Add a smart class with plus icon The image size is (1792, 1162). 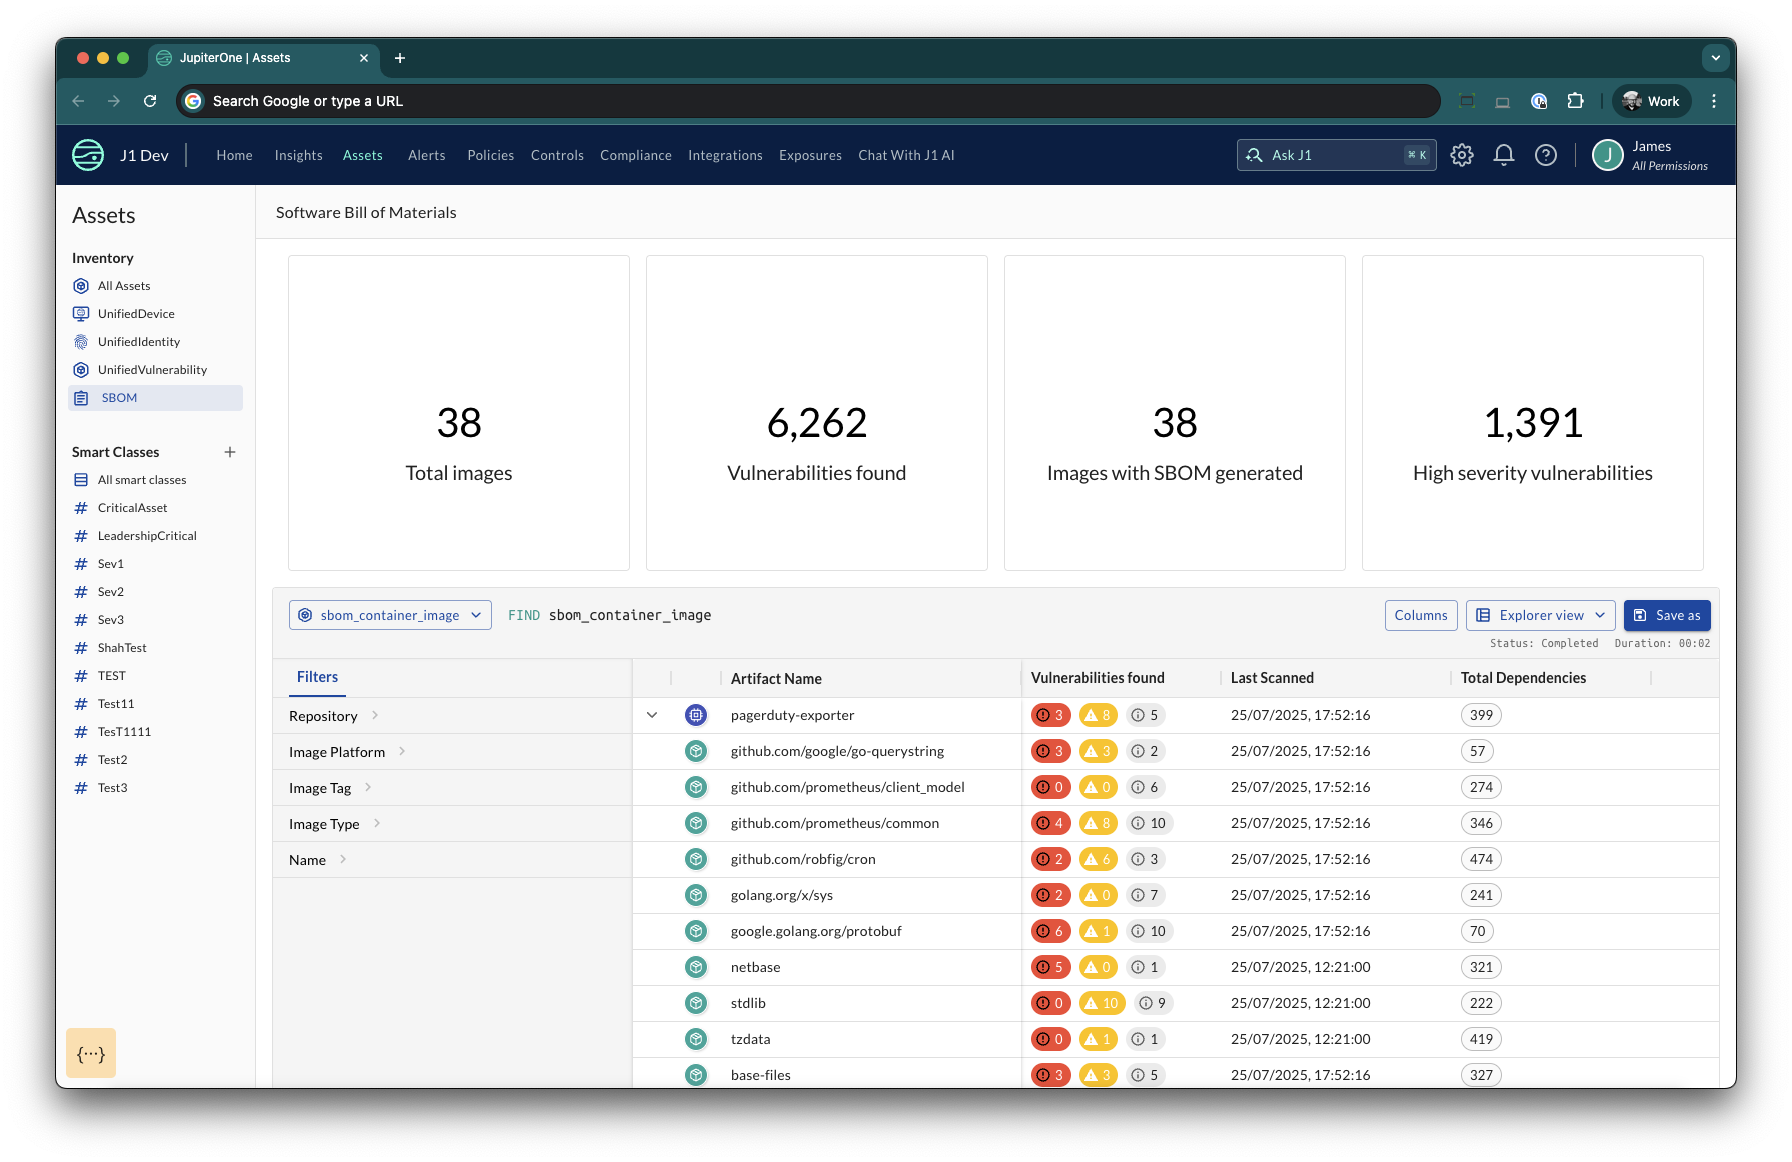(230, 452)
